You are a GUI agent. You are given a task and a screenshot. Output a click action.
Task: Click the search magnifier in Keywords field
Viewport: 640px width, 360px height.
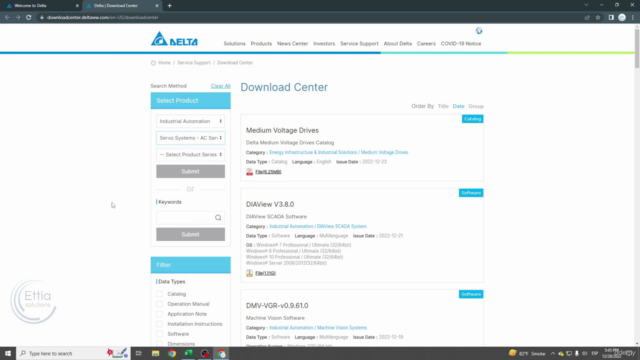218,218
